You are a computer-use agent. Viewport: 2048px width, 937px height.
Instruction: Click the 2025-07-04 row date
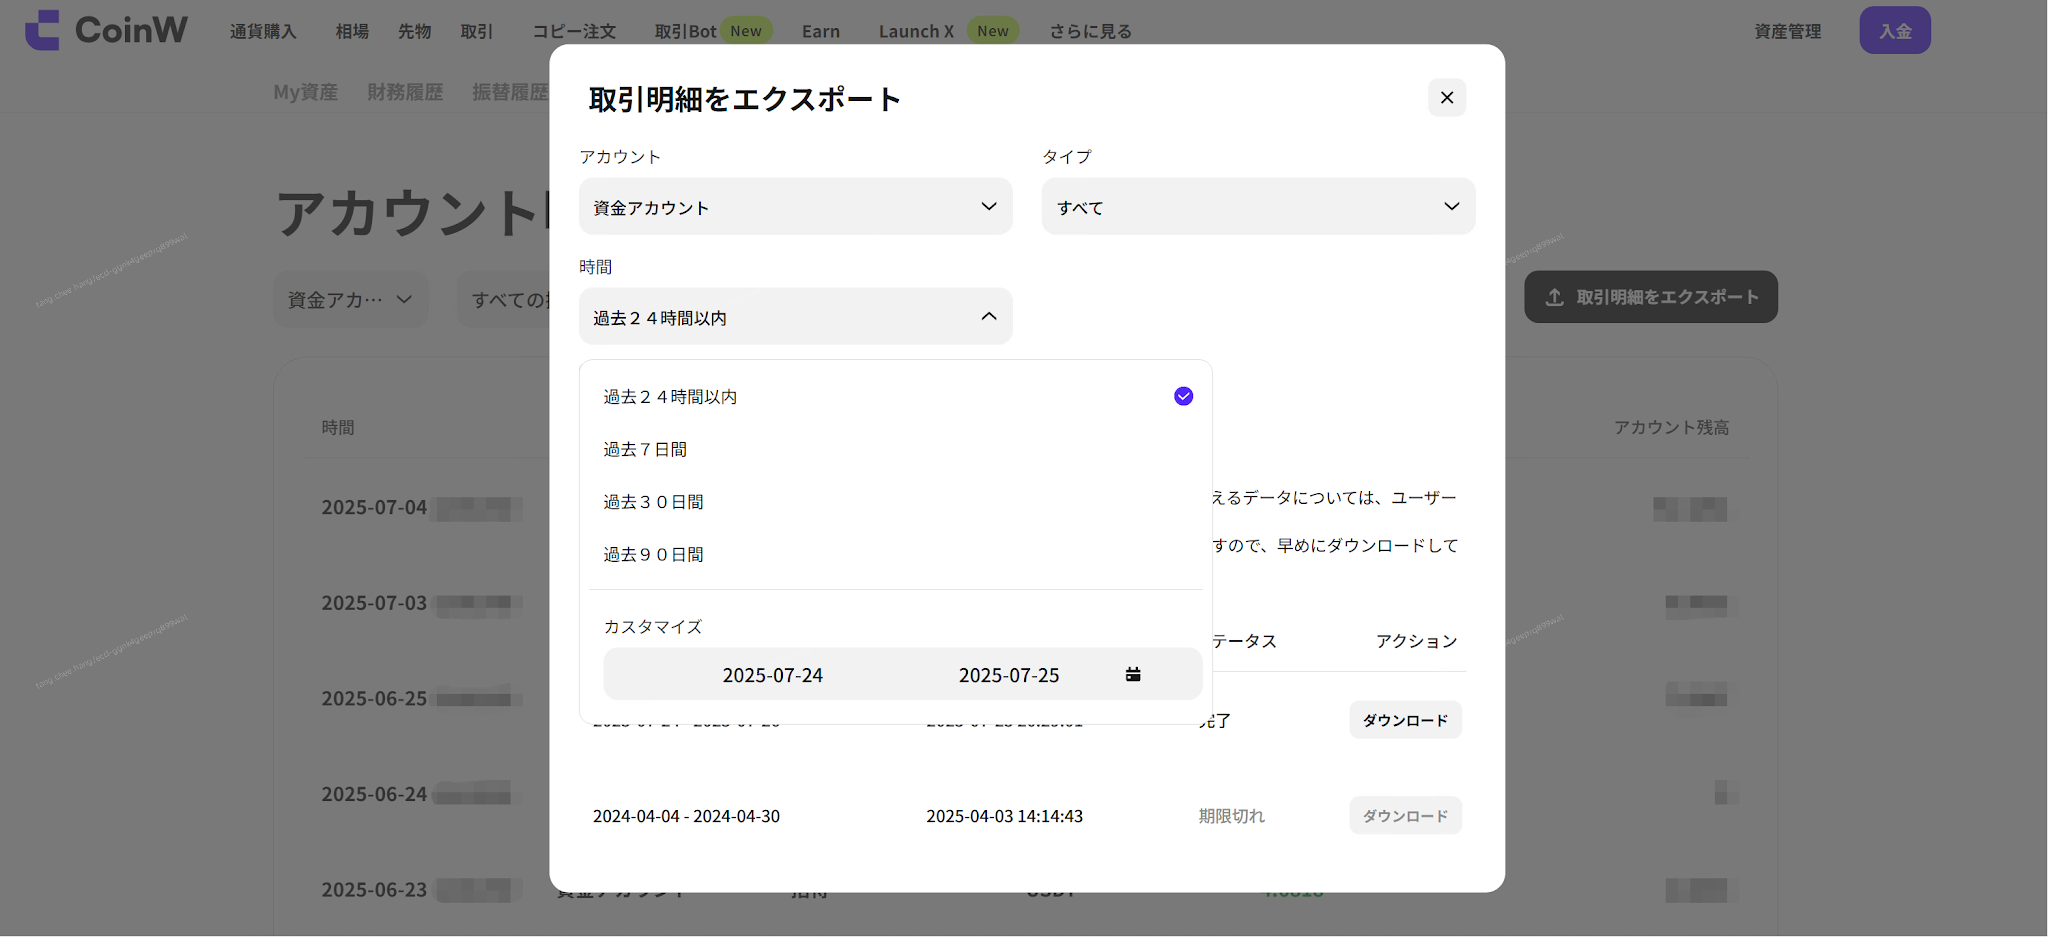[x=374, y=507]
